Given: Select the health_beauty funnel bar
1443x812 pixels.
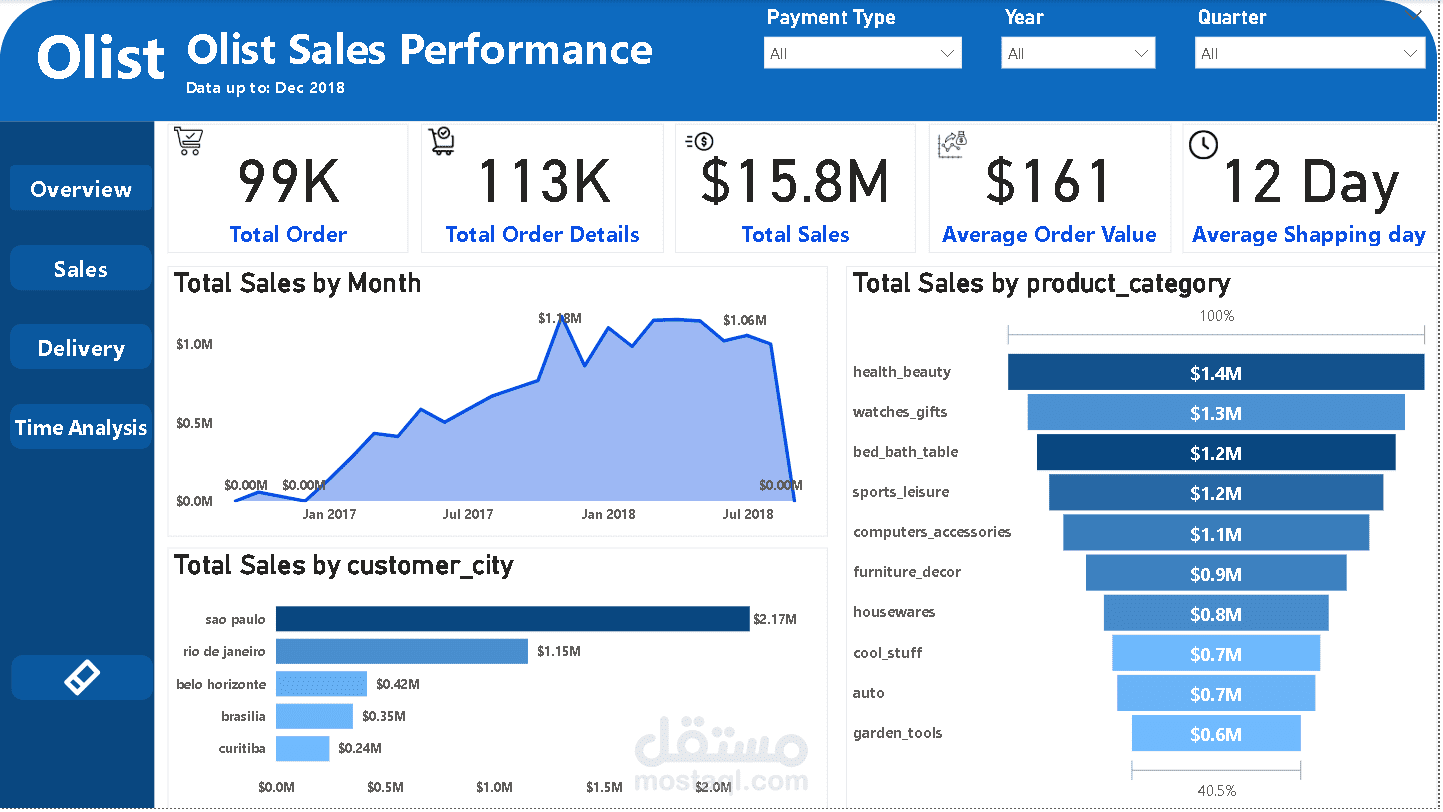Looking at the screenshot, I should click(1215, 373).
